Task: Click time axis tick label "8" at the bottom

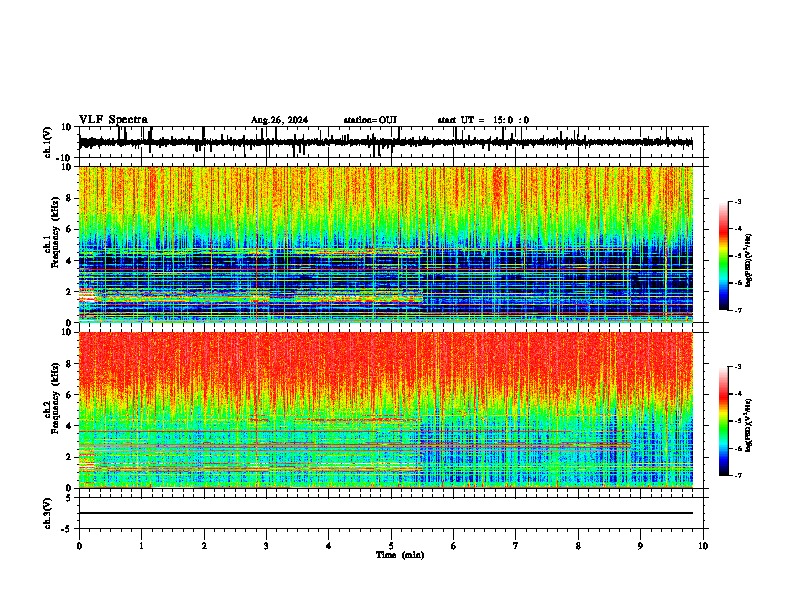Action: click(578, 546)
